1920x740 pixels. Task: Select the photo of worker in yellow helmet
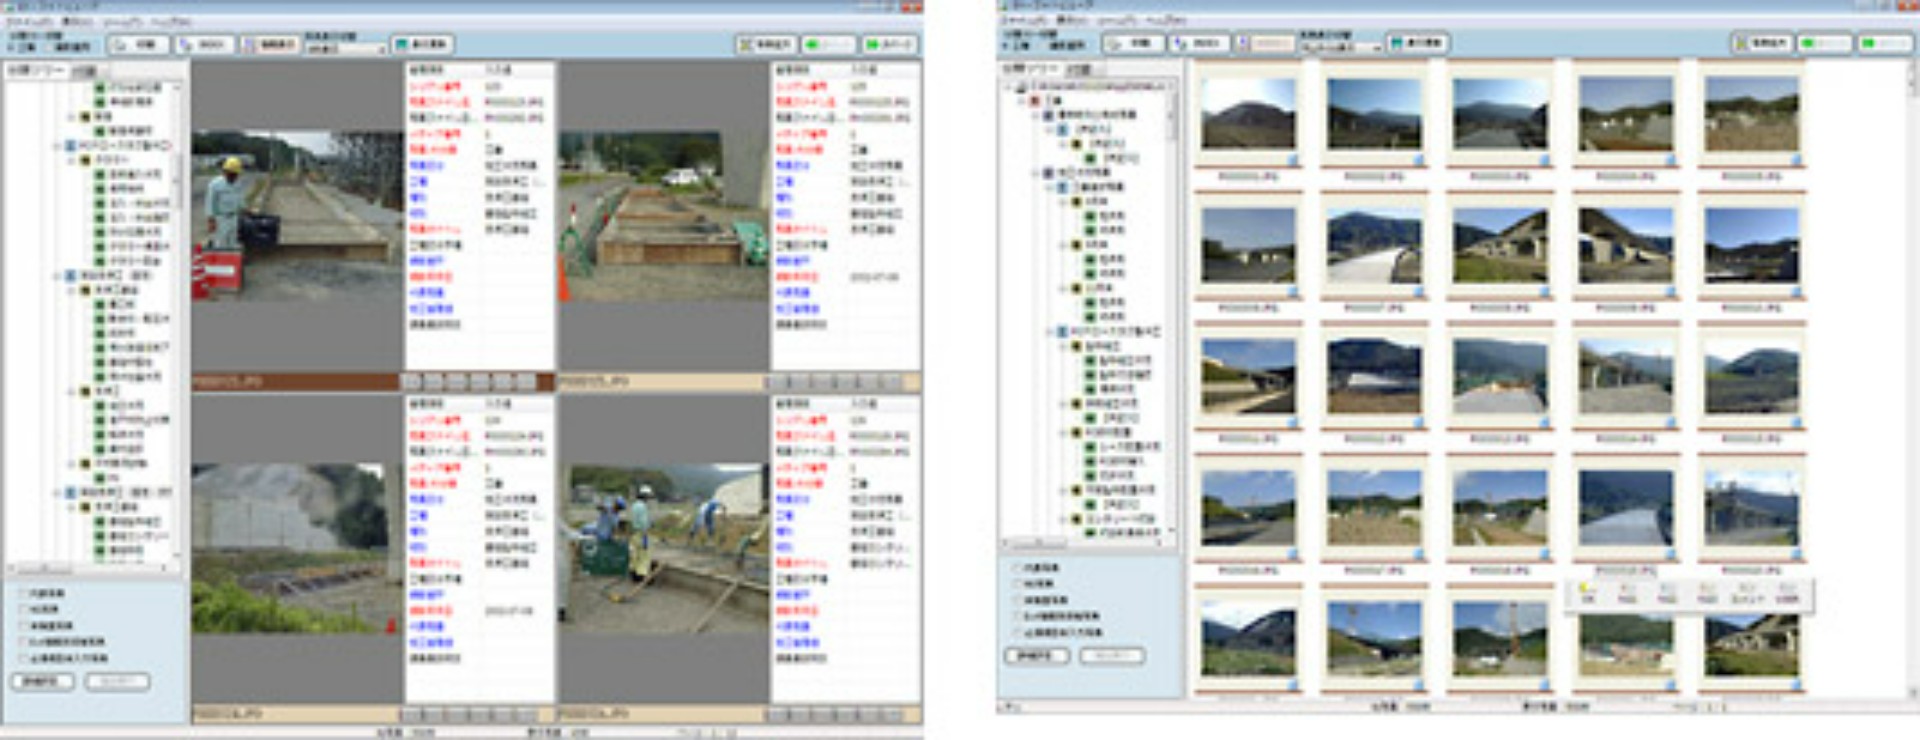pyautogui.click(x=297, y=215)
